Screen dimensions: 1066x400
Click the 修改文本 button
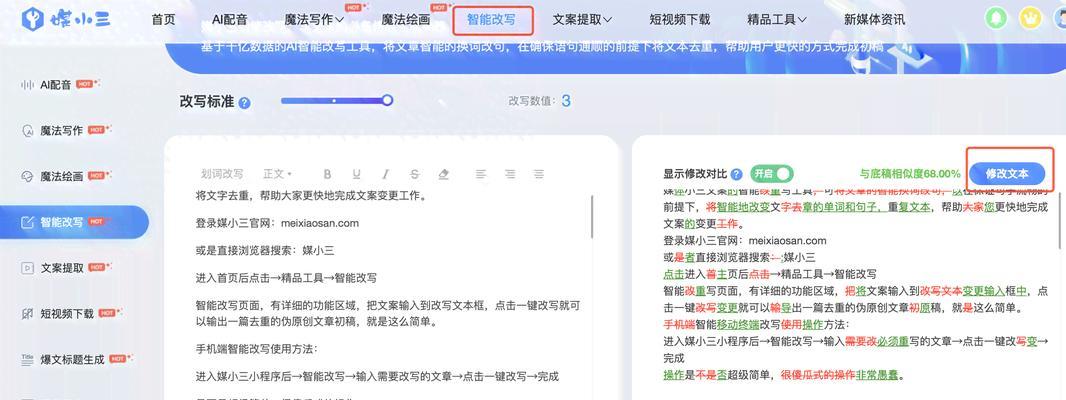[1008, 173]
